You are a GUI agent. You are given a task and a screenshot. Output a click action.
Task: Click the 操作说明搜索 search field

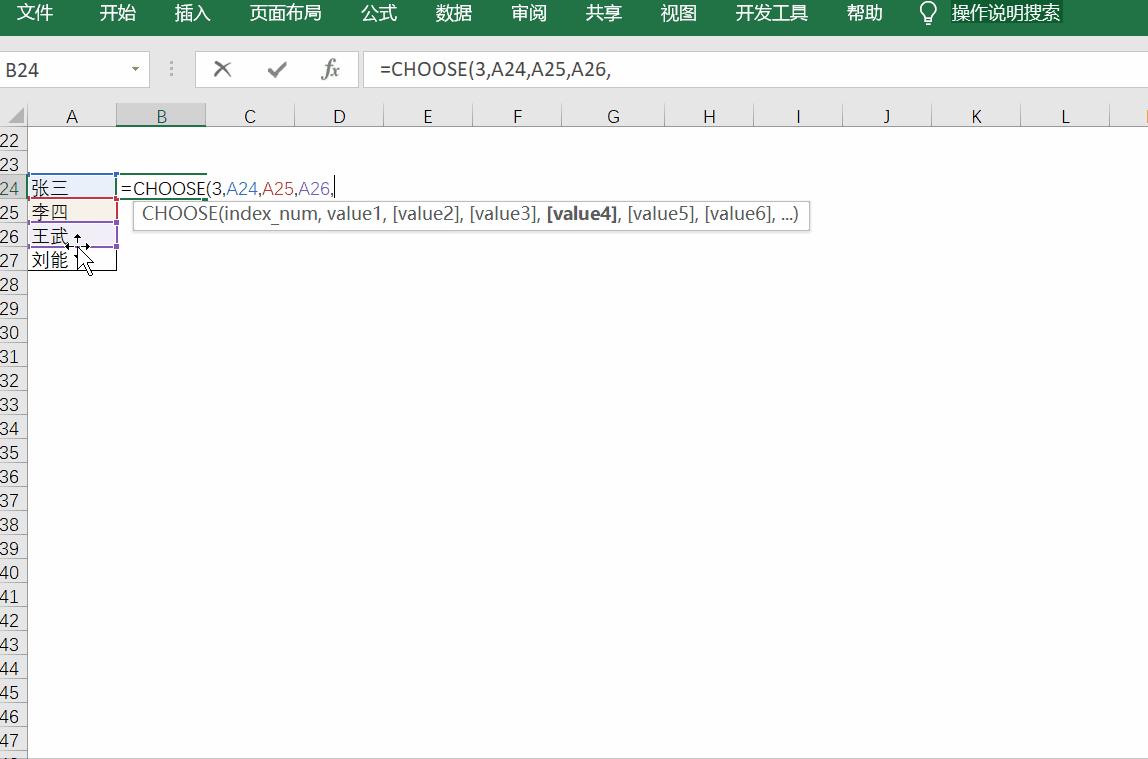[x=1005, y=13]
